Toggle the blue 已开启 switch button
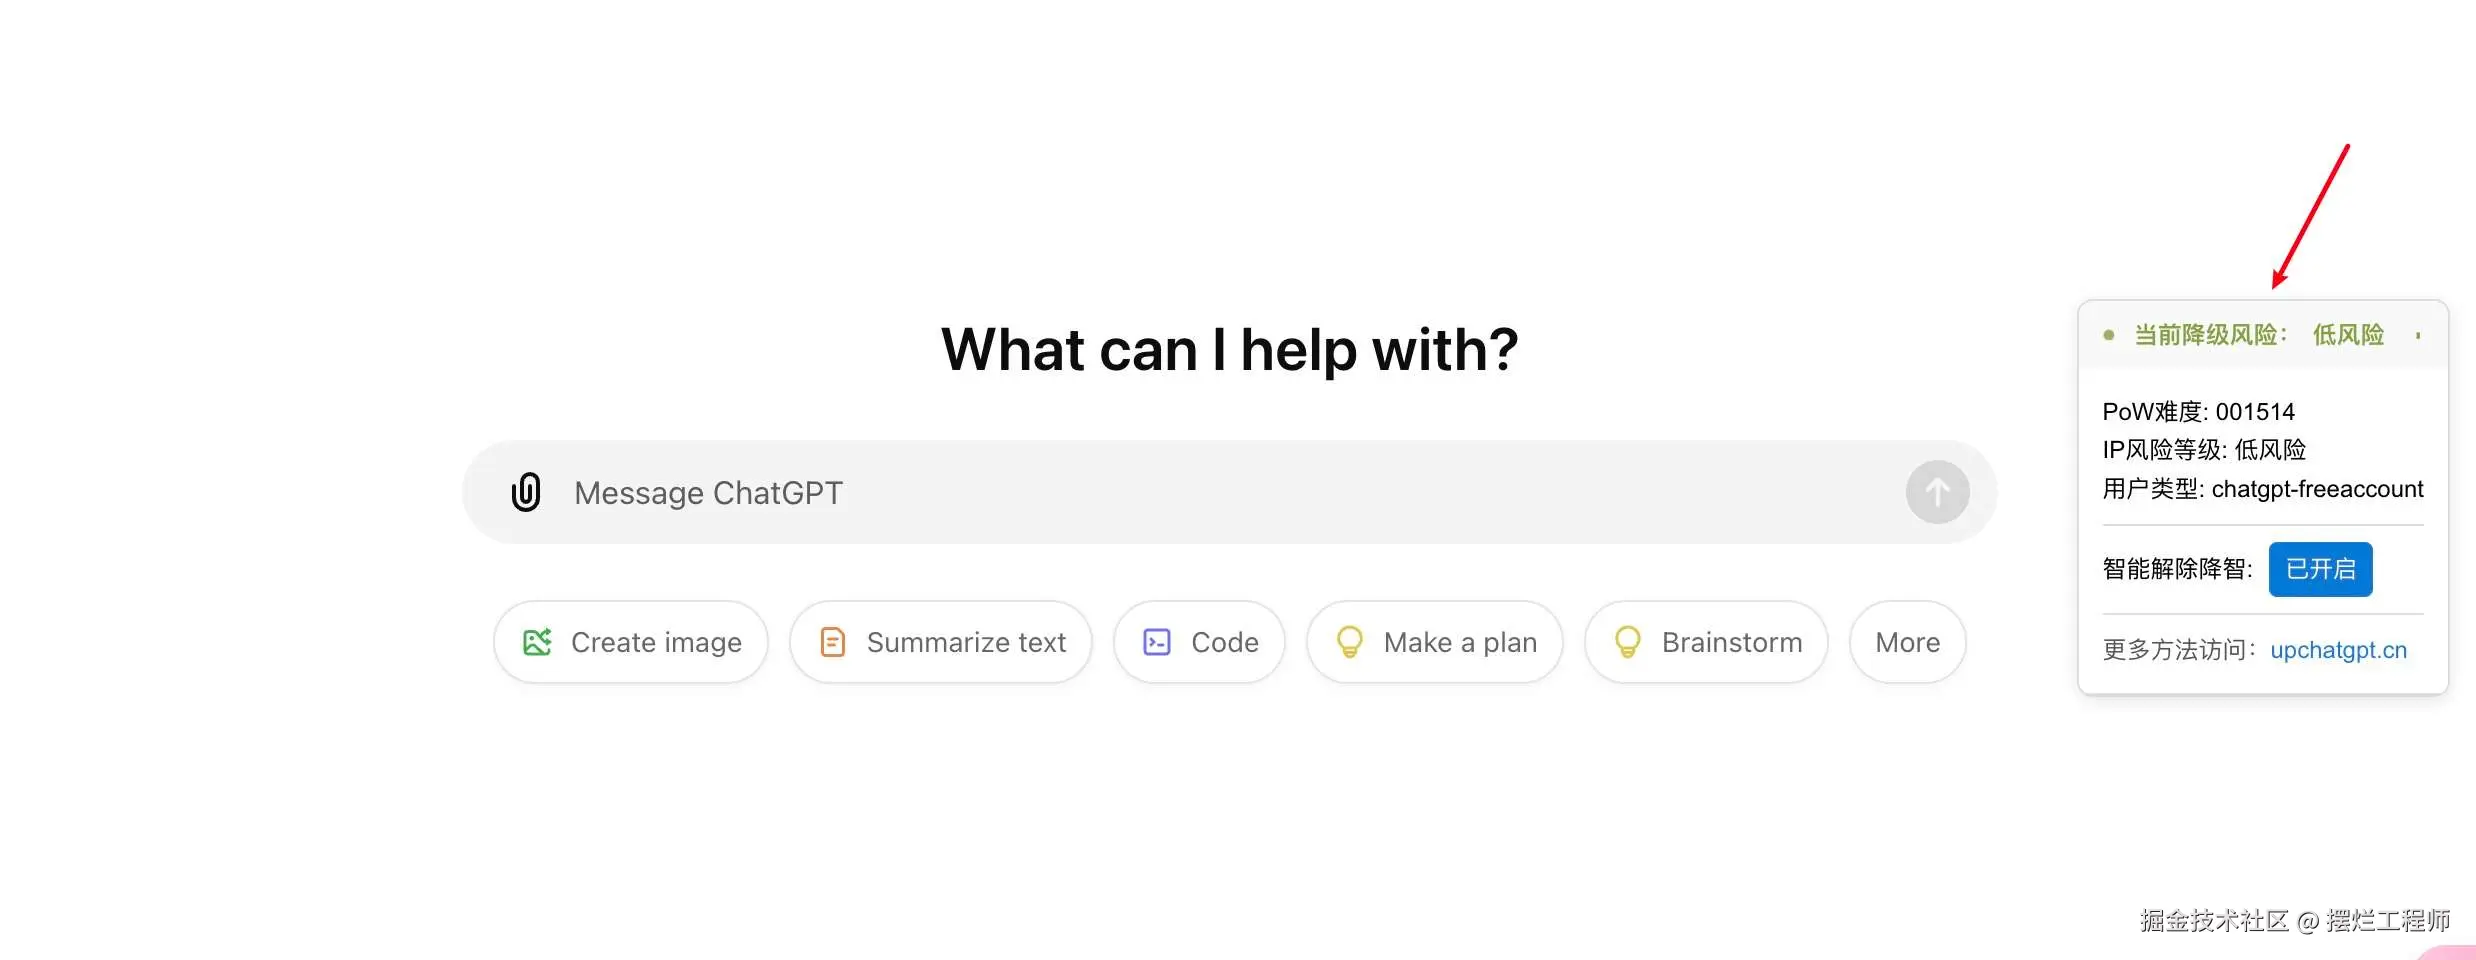Image resolution: width=2476 pixels, height=960 pixels. 2320,569
